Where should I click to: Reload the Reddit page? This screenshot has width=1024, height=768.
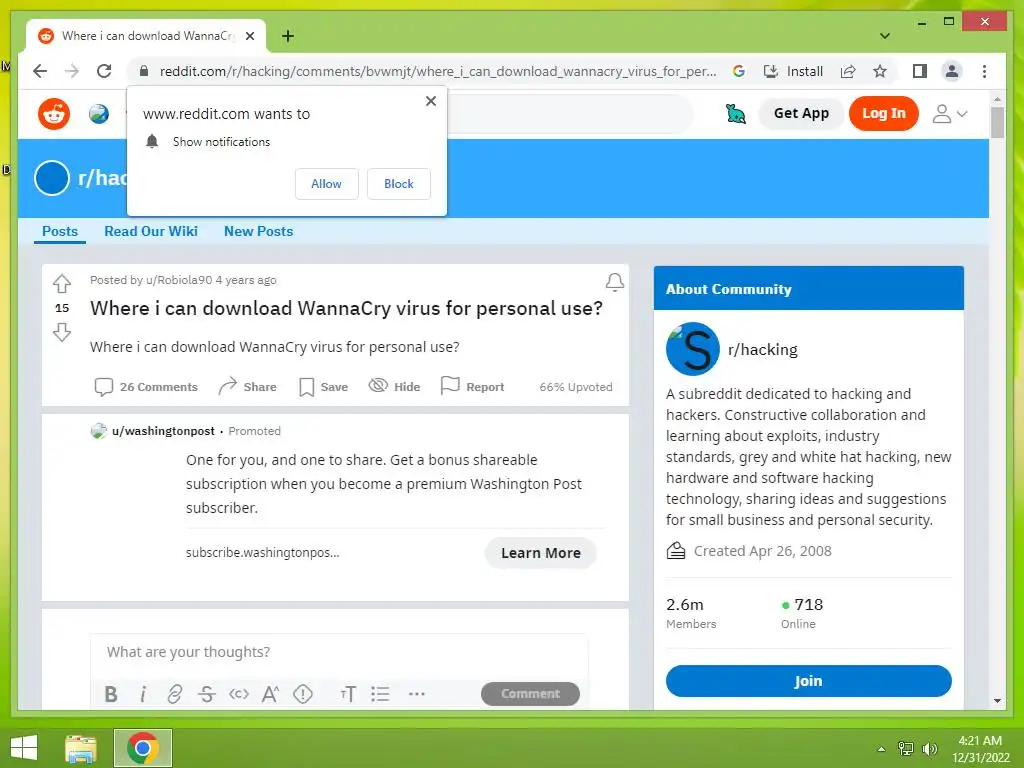pos(104,71)
